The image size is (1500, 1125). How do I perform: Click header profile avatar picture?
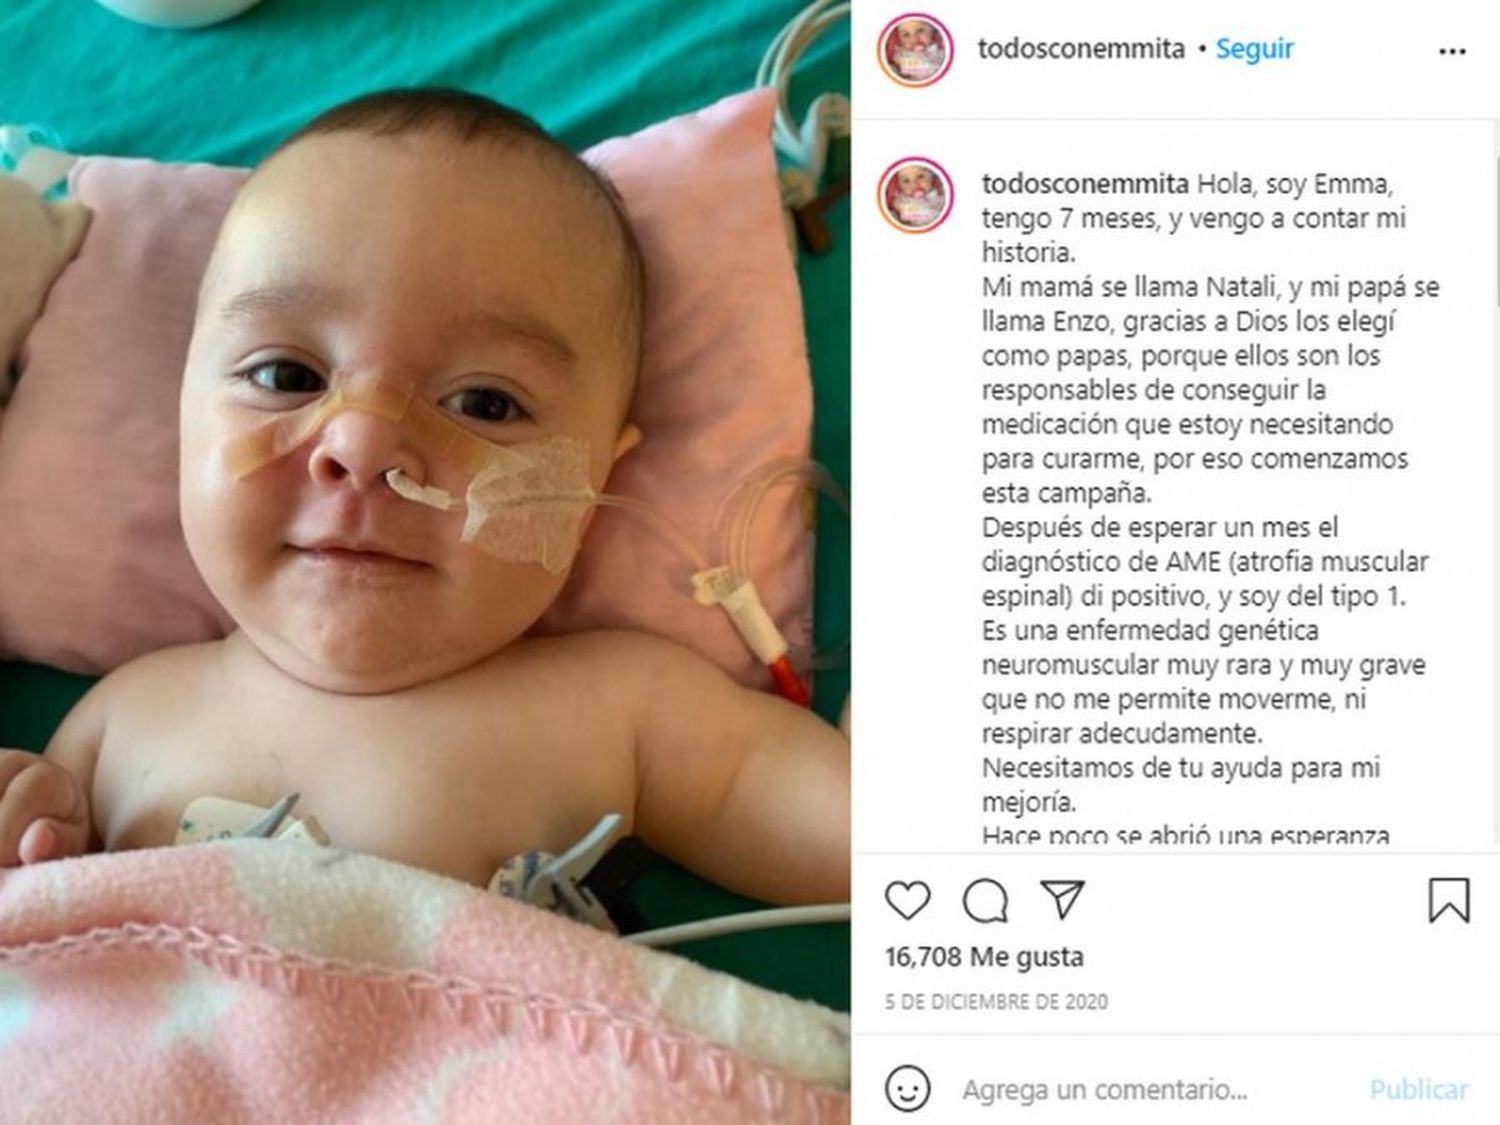point(915,51)
